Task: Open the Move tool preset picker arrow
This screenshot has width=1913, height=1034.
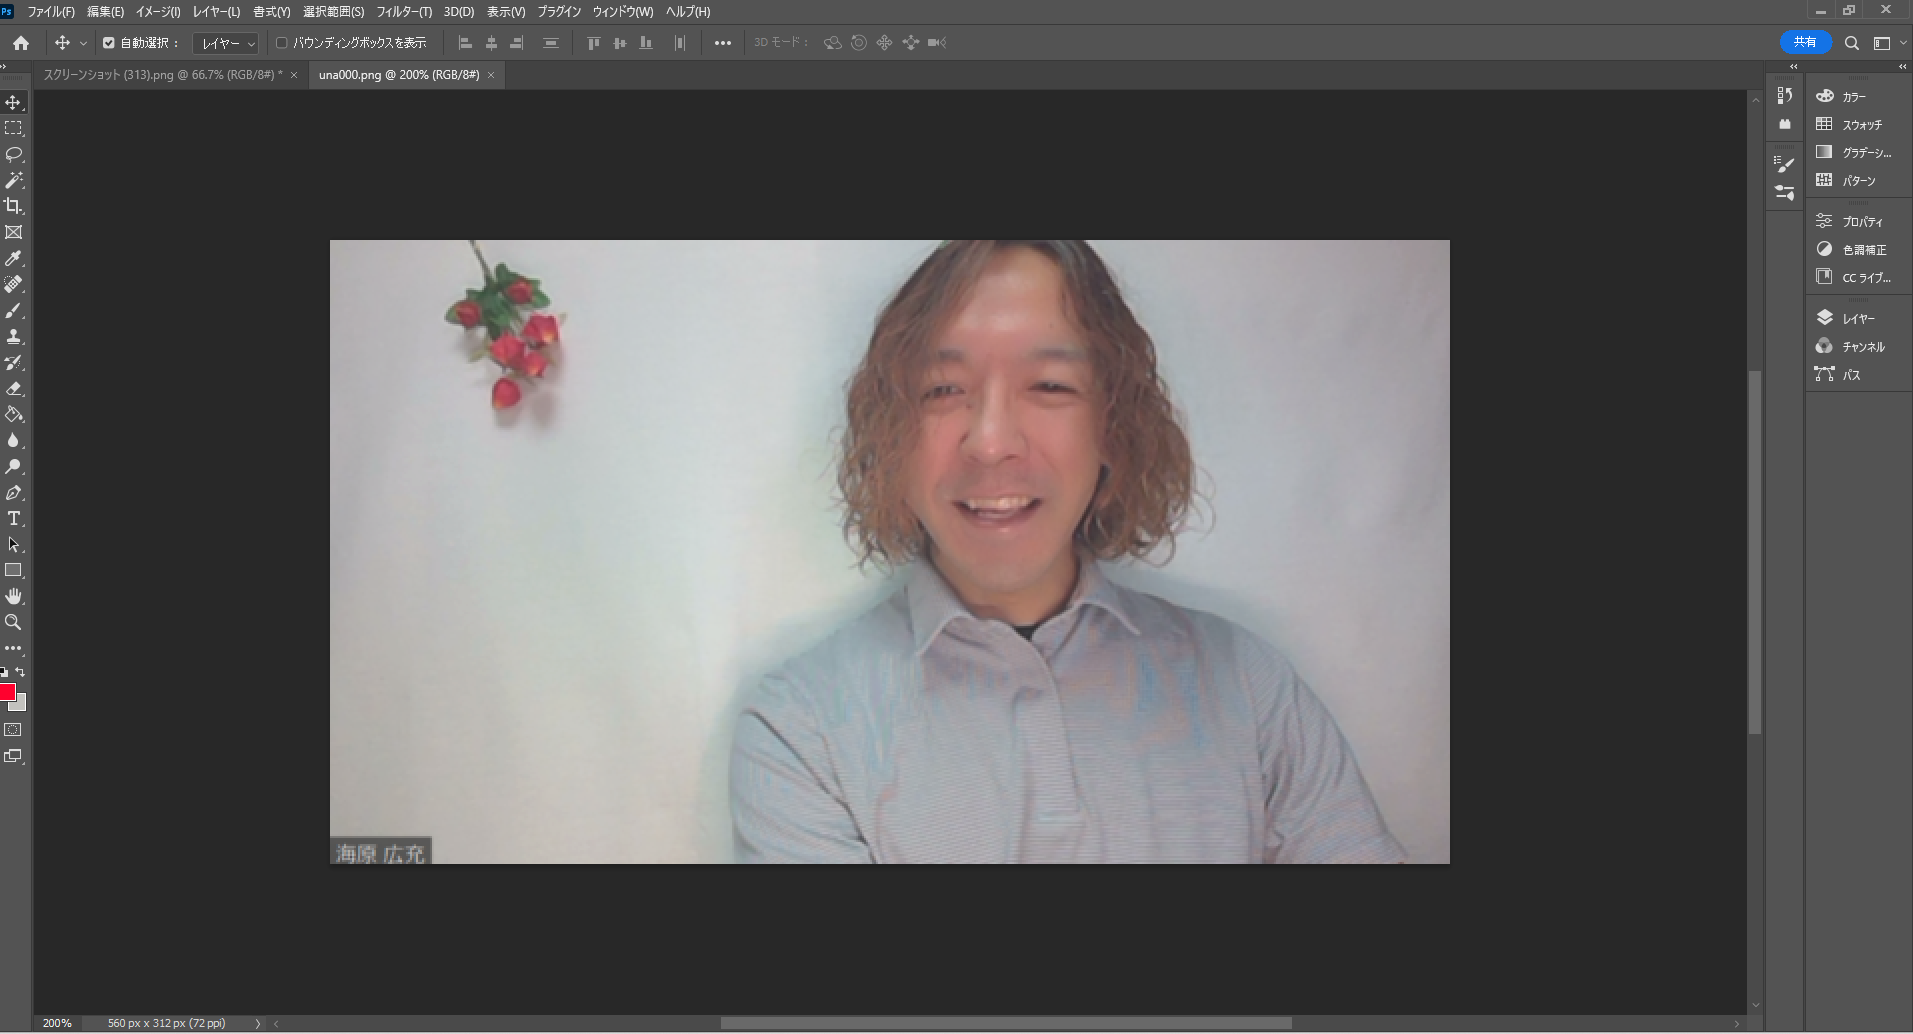Action: [83, 43]
